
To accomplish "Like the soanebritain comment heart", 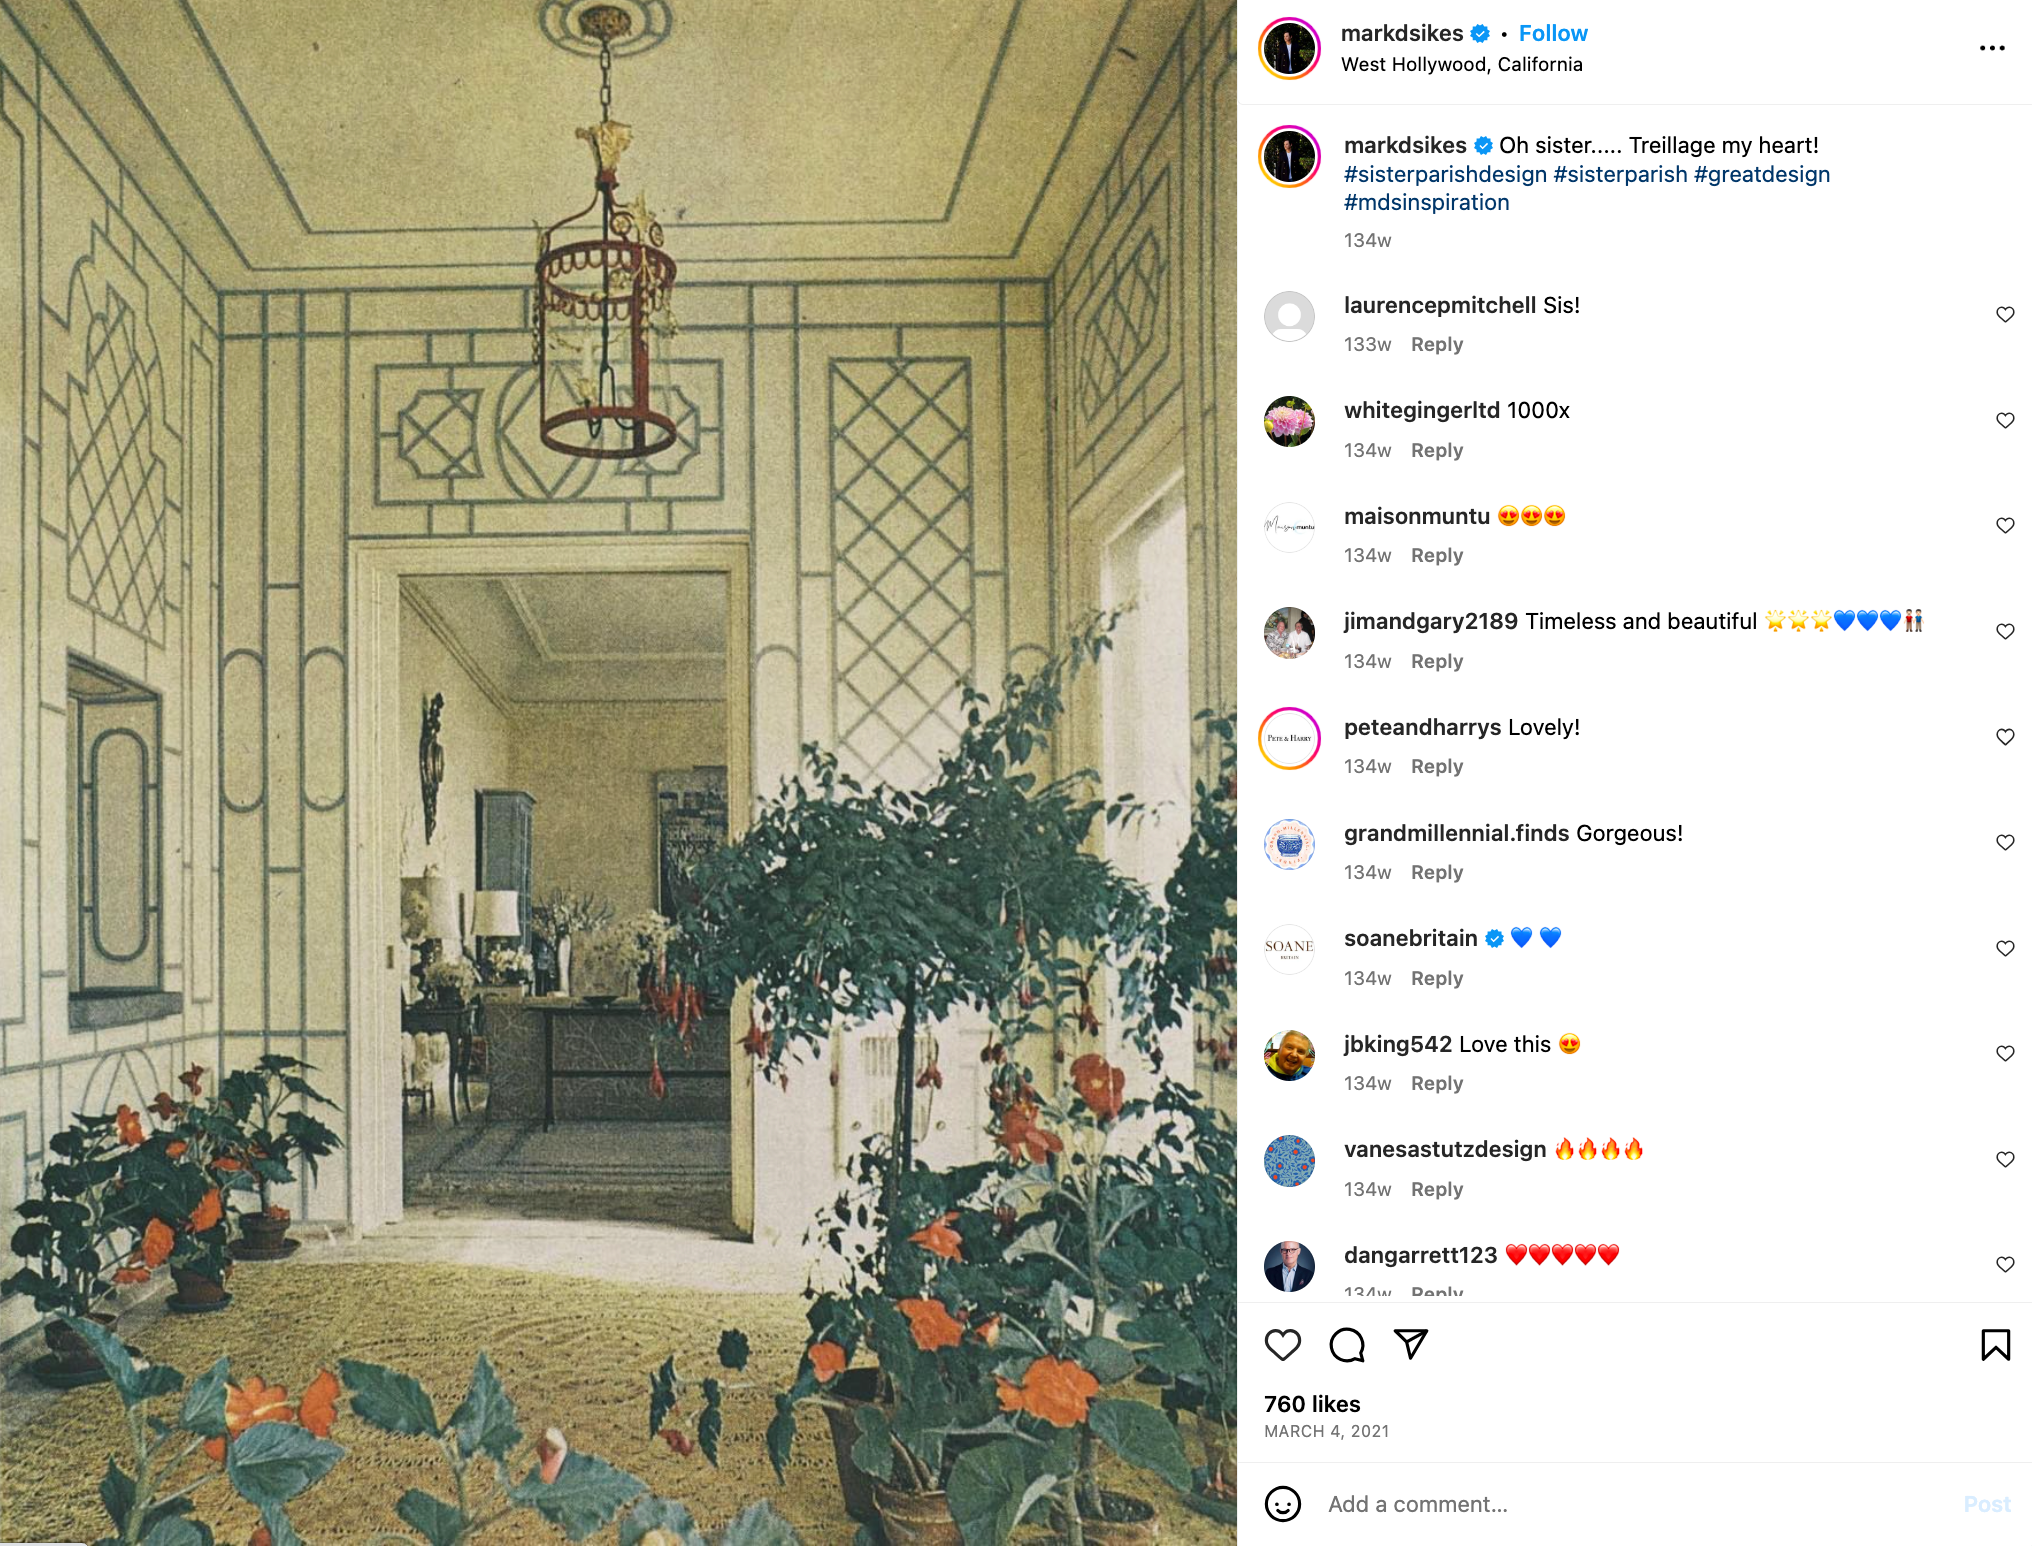I will click(2005, 948).
